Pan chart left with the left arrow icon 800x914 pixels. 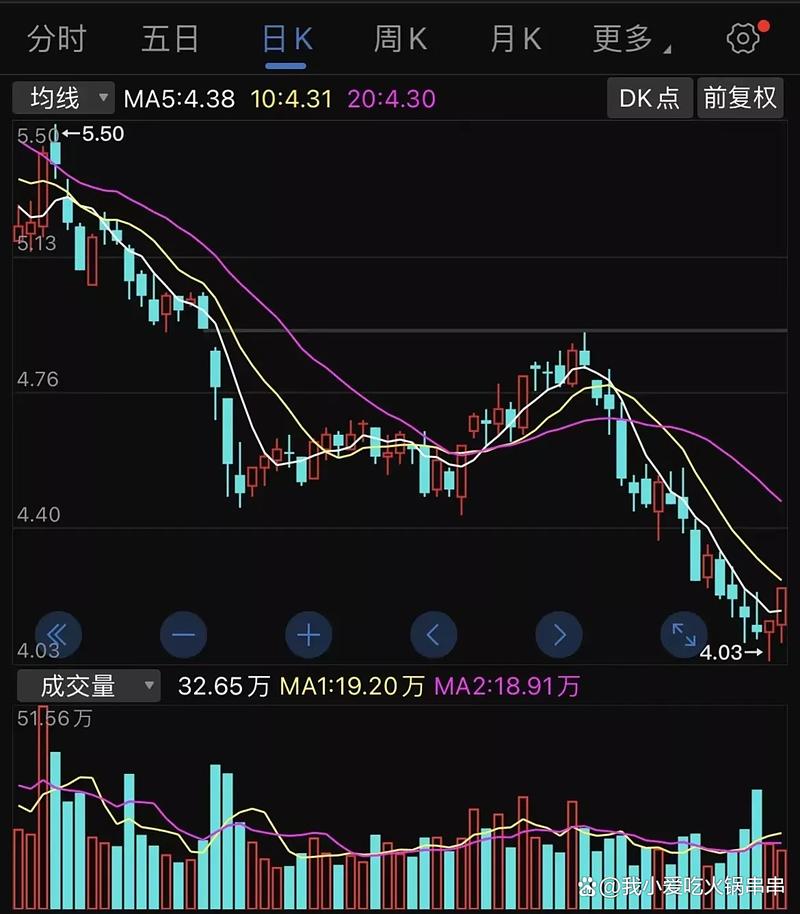pyautogui.click(x=434, y=634)
